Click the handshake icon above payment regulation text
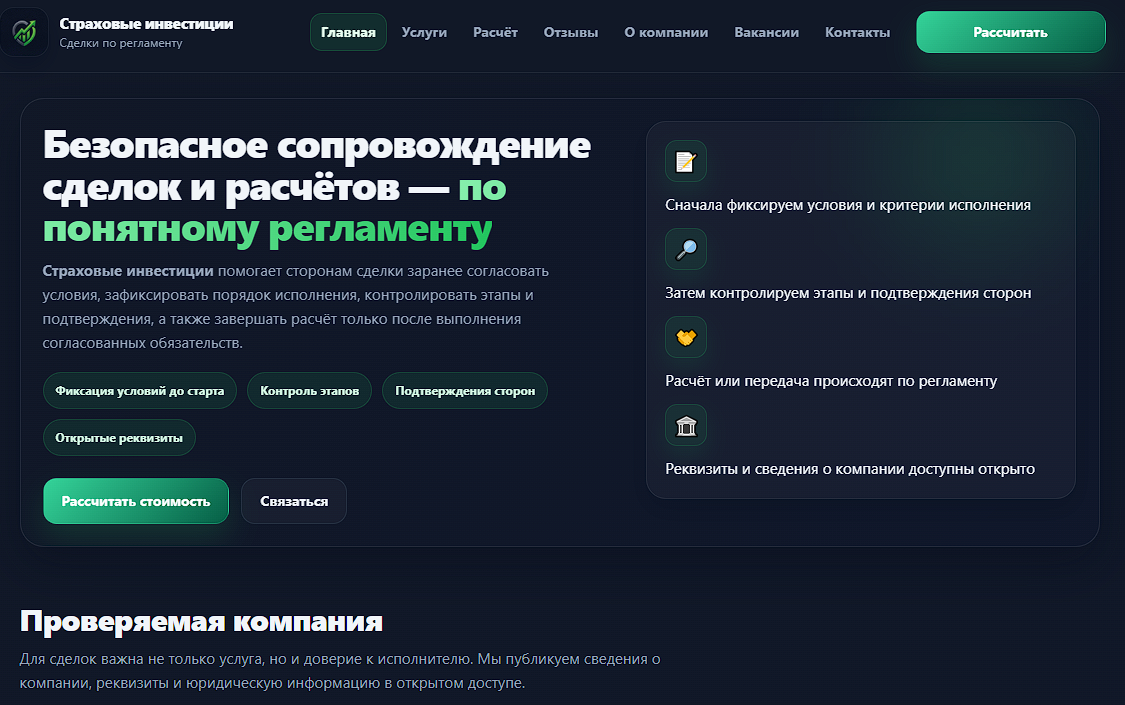The width and height of the screenshot is (1125, 705). click(685, 337)
